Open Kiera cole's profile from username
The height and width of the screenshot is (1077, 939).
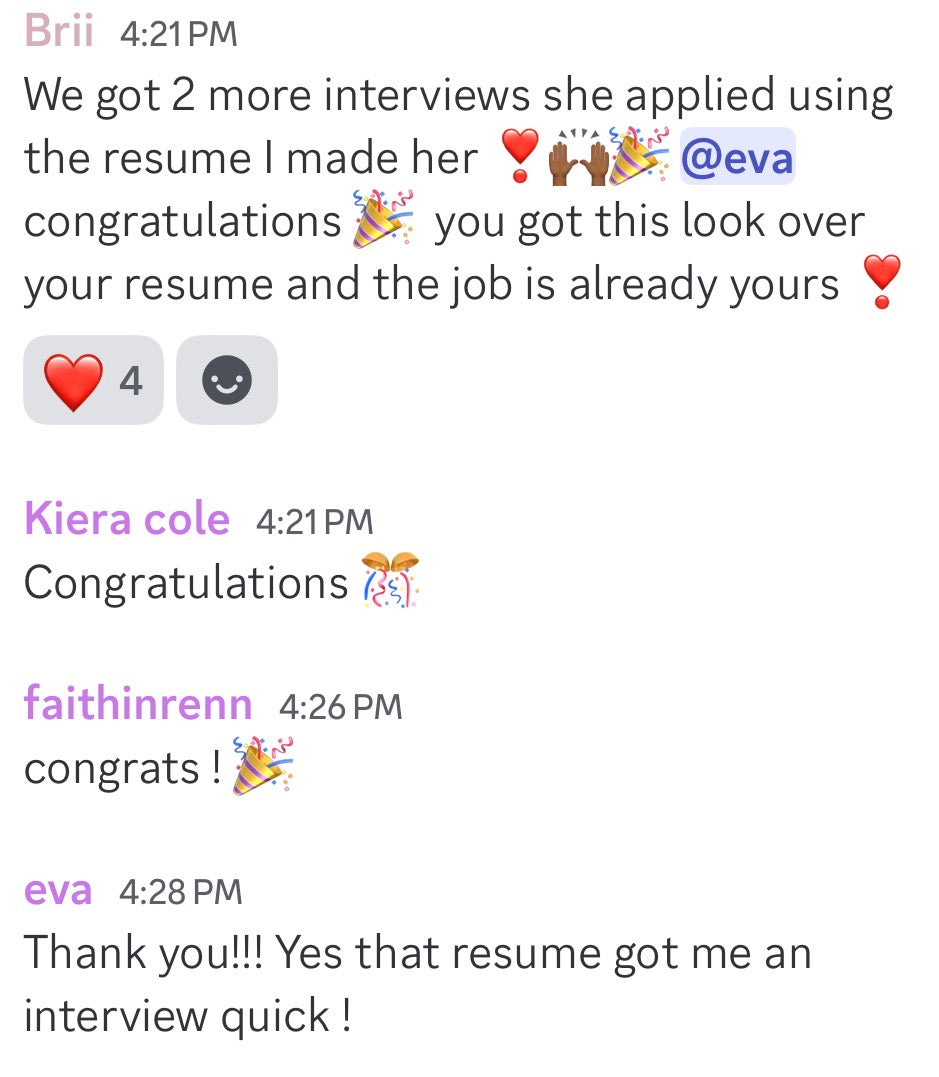click(127, 519)
